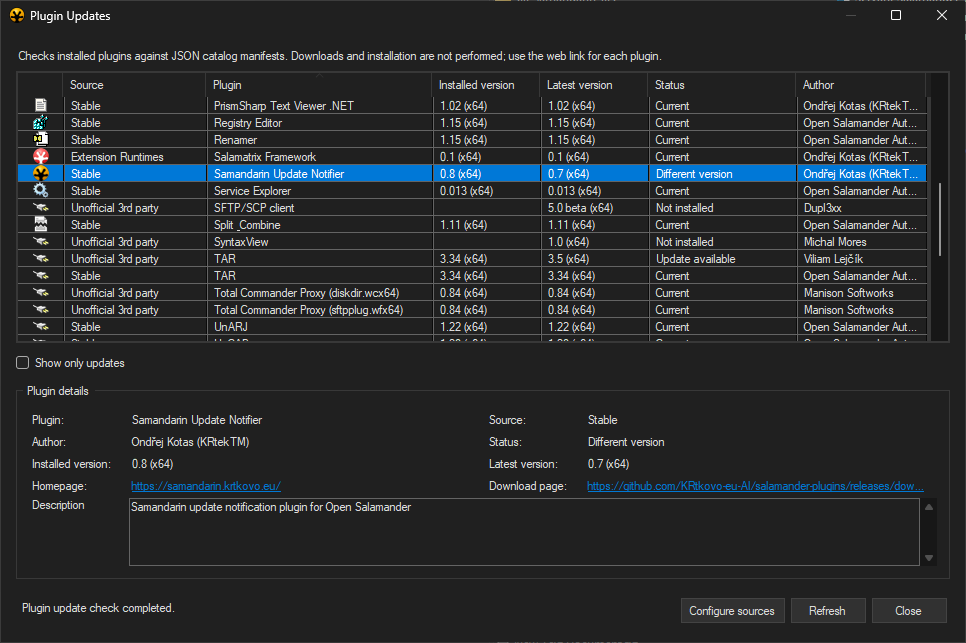This screenshot has height=643, width=966.
Task: Click the 3.5 (x64) latest version cell
Action: 569,259
